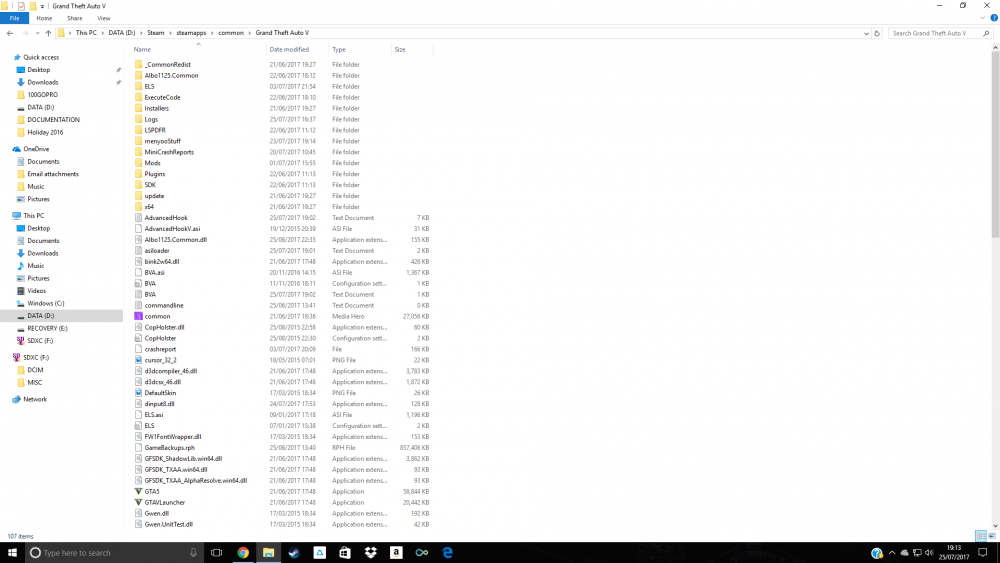The width and height of the screenshot is (1000, 563).
Task: Click the Steam breadcrumb segment
Action: tap(156, 33)
